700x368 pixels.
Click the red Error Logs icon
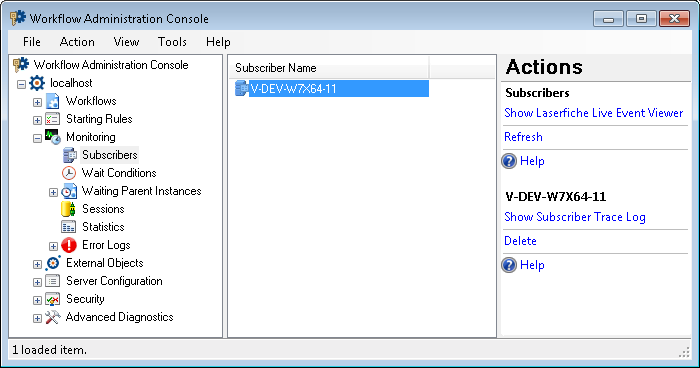[69, 245]
